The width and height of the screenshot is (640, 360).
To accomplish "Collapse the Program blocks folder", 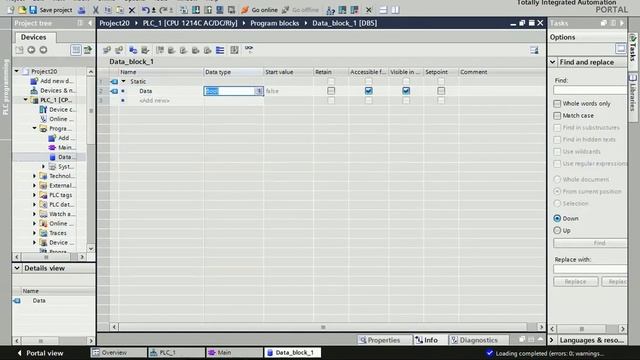I will [35, 128].
